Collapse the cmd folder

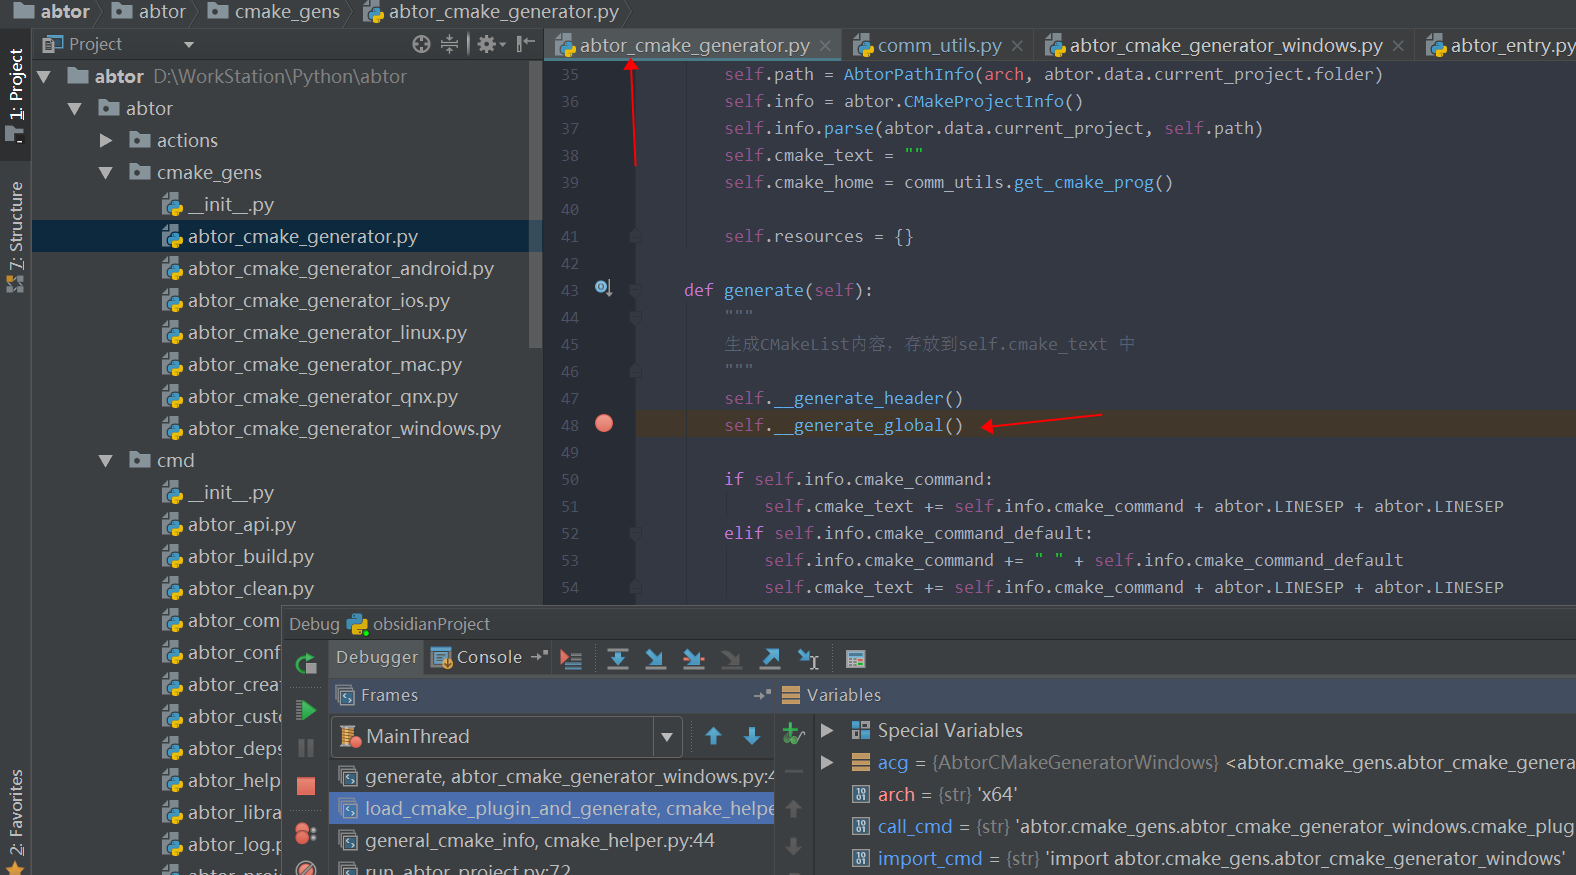(106, 460)
